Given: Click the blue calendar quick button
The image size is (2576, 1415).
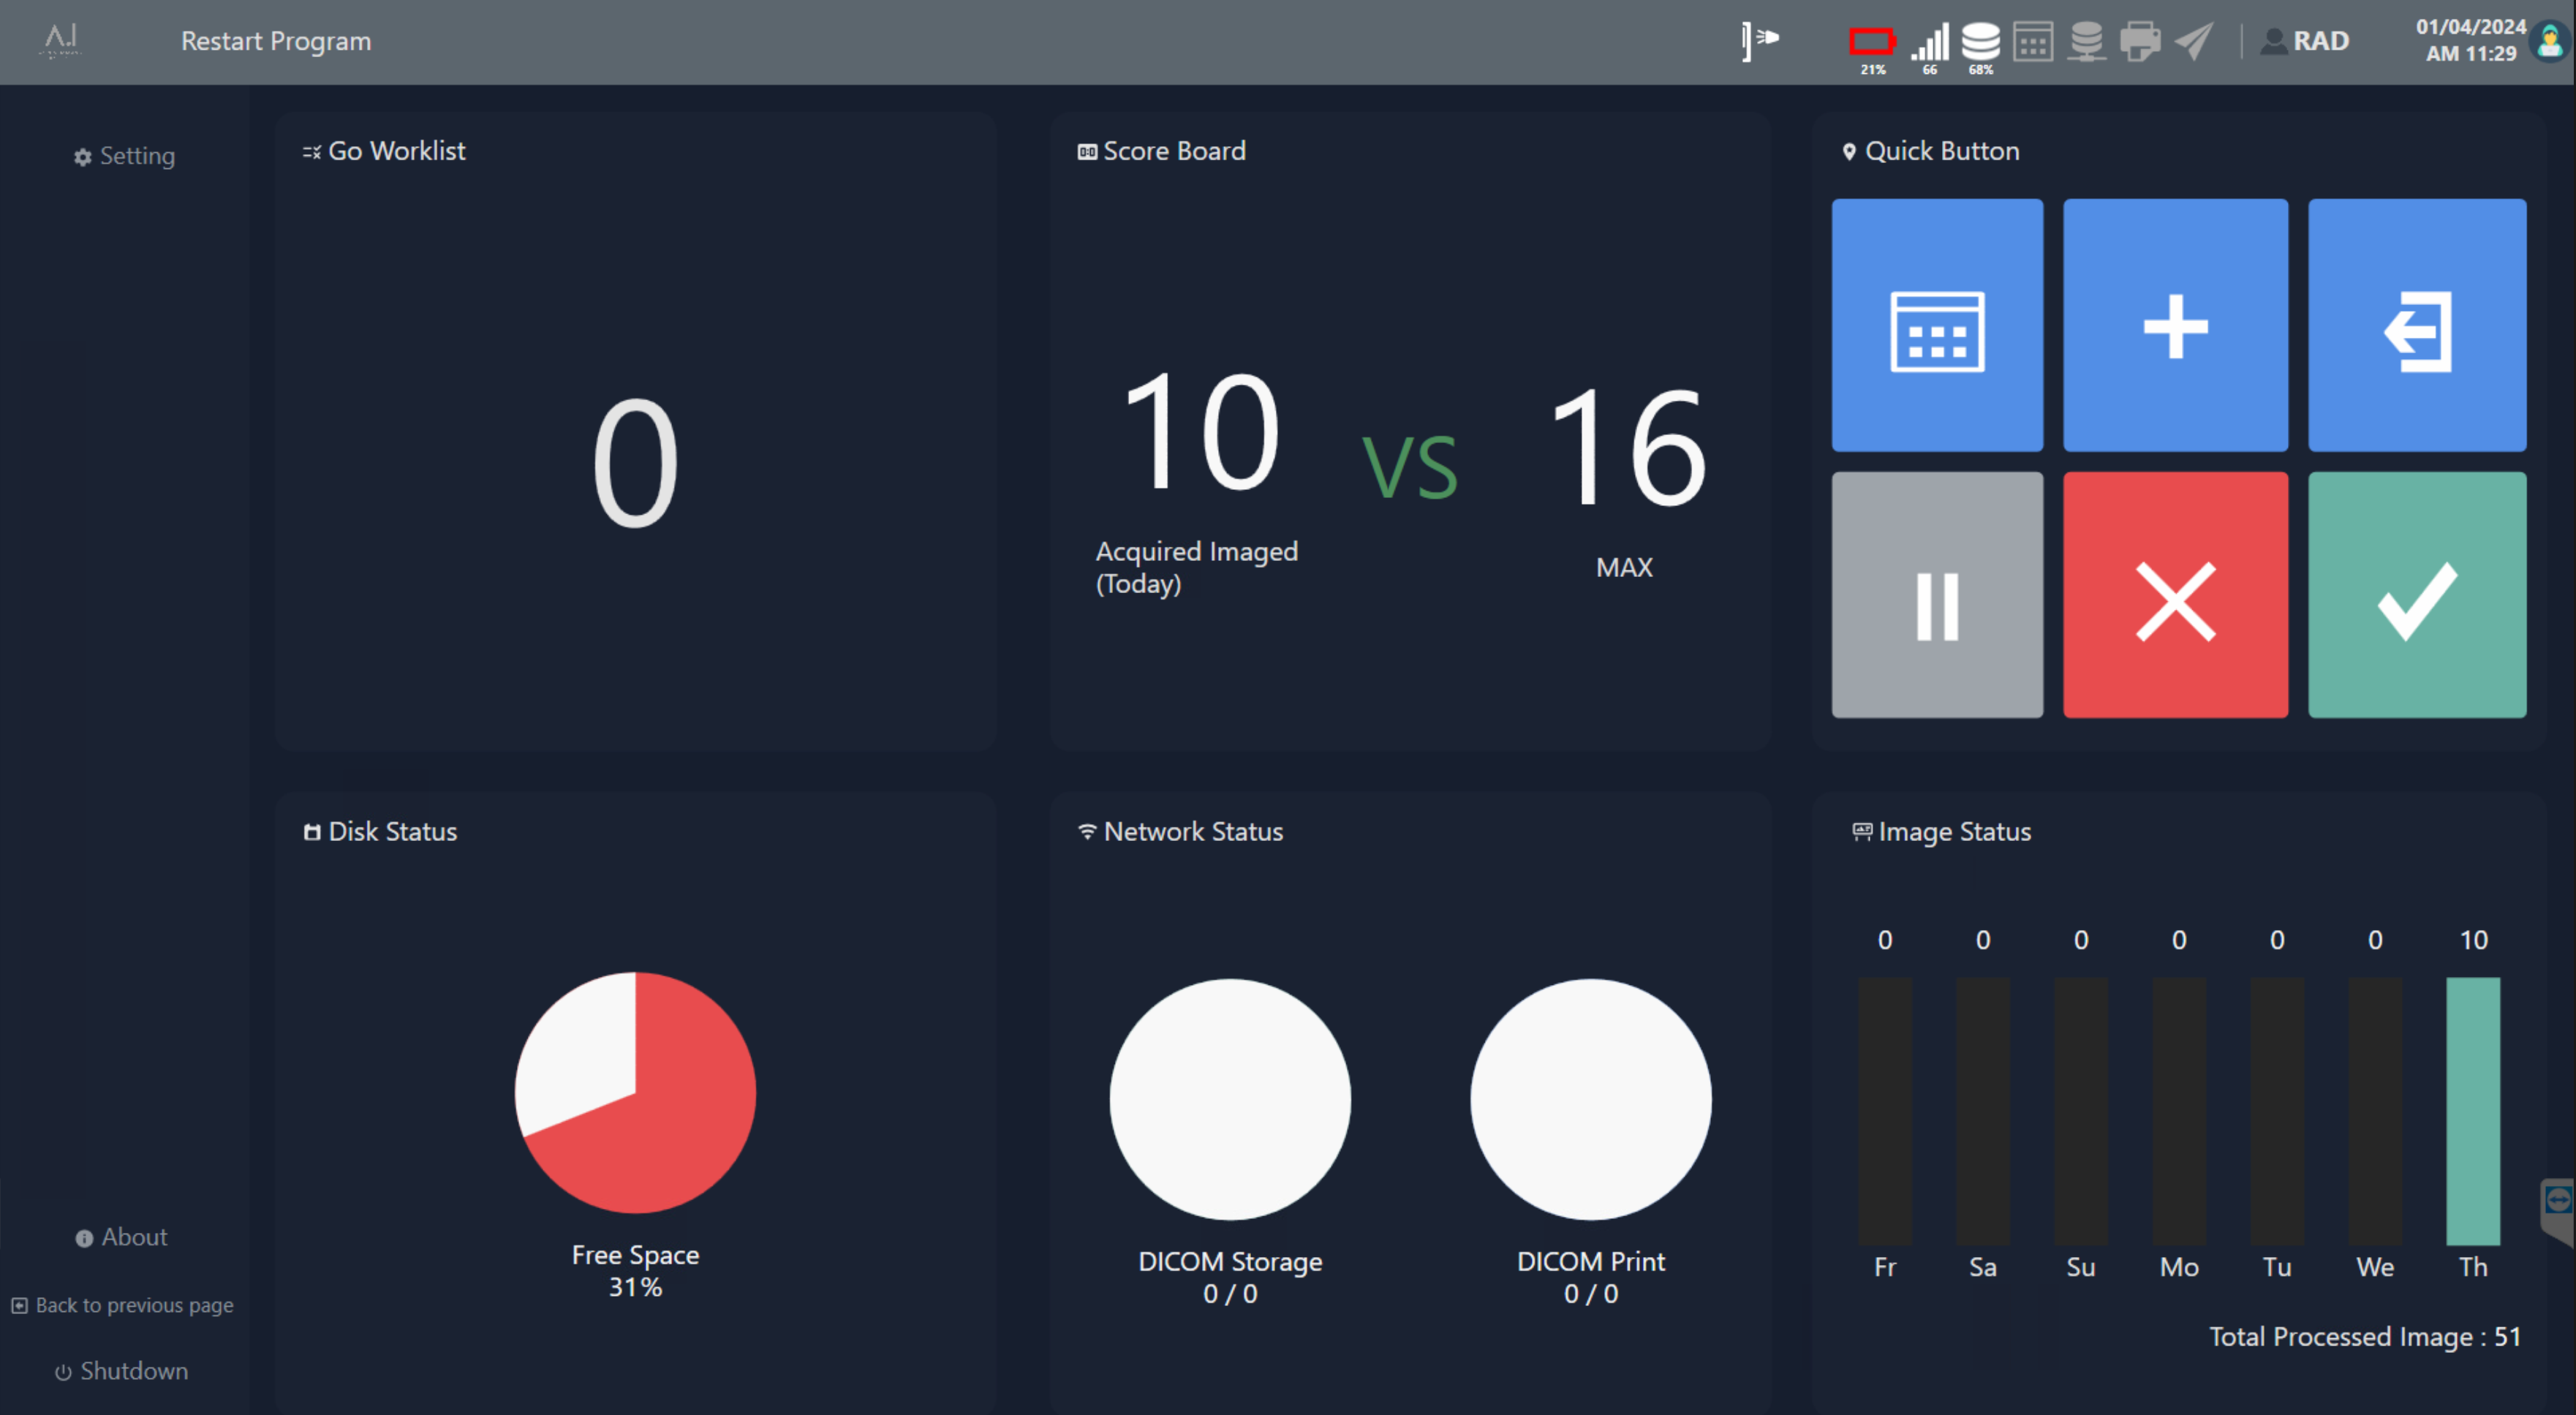Looking at the screenshot, I should point(1937,325).
